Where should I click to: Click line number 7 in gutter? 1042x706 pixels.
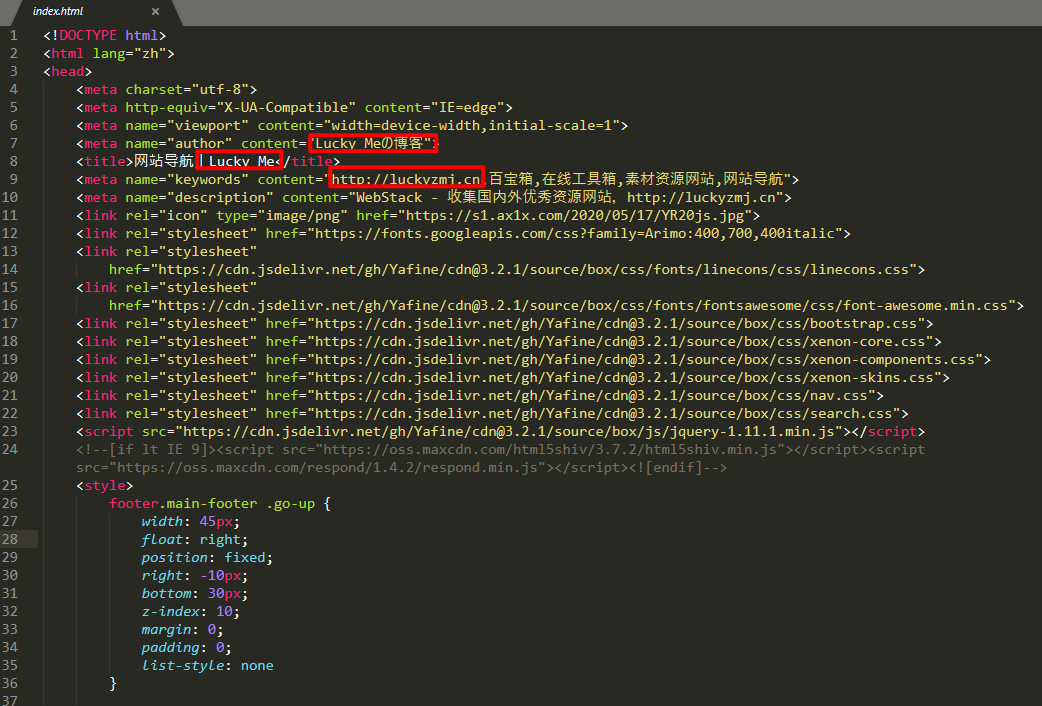(14, 143)
